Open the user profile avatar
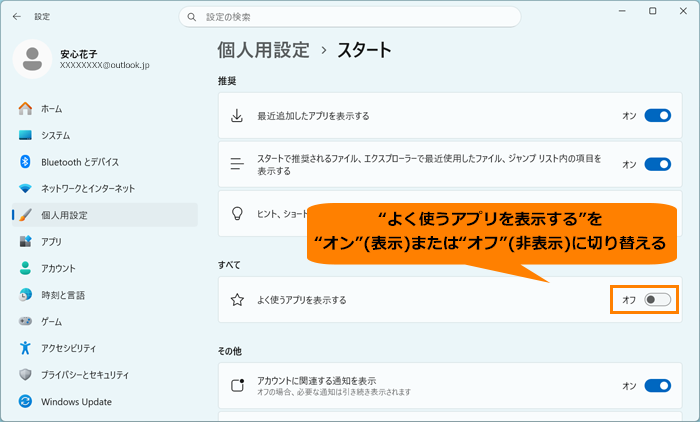This screenshot has height=422, width=700. click(x=32, y=59)
